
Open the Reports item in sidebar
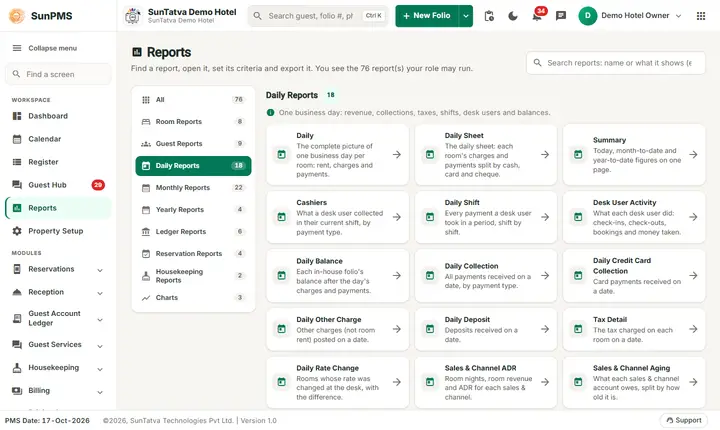tap(58, 208)
